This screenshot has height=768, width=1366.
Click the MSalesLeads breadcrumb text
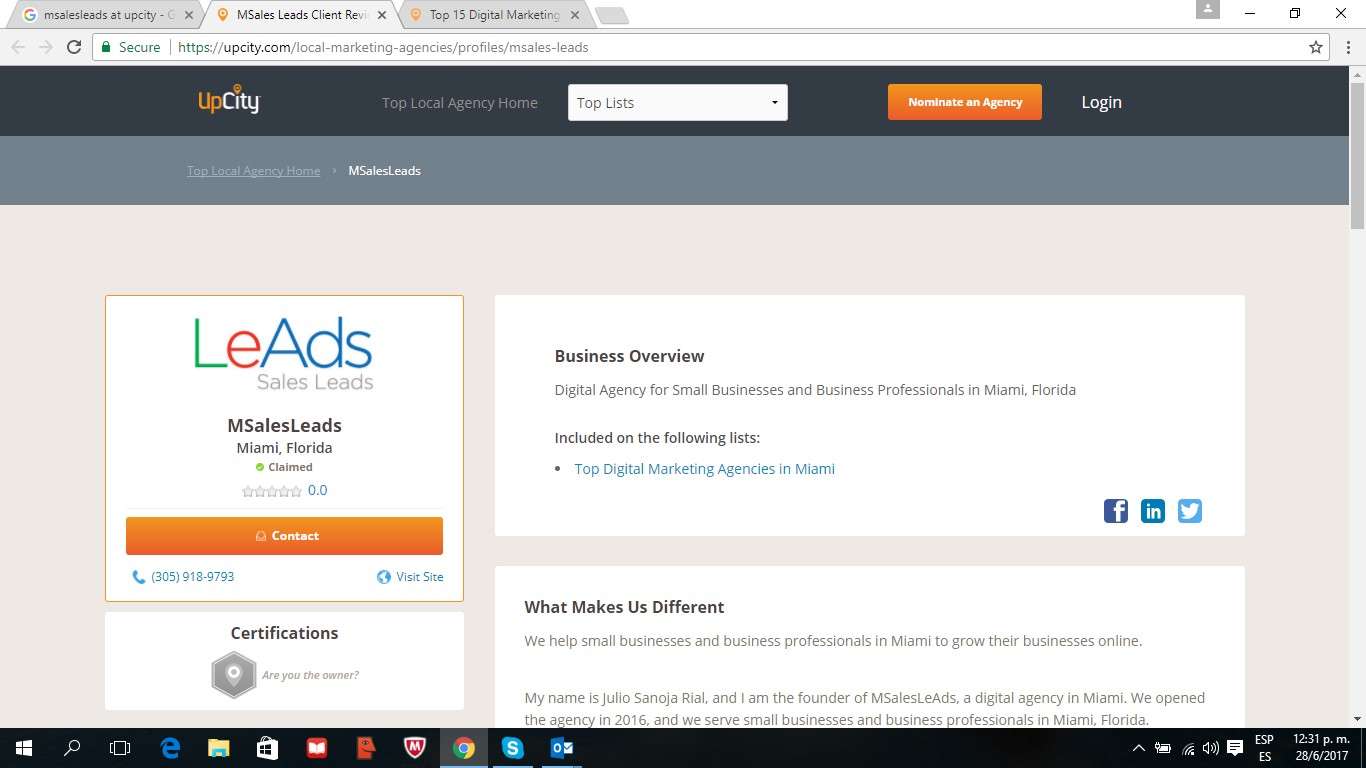coord(384,171)
